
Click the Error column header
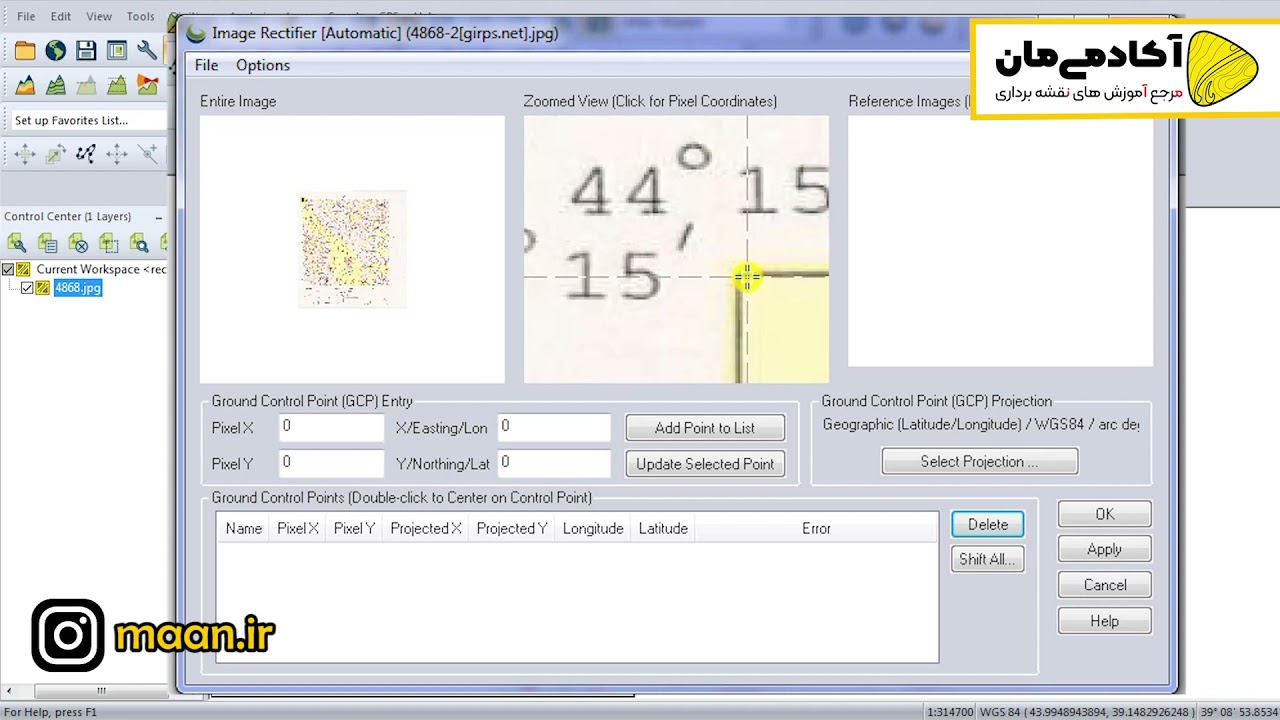click(816, 529)
